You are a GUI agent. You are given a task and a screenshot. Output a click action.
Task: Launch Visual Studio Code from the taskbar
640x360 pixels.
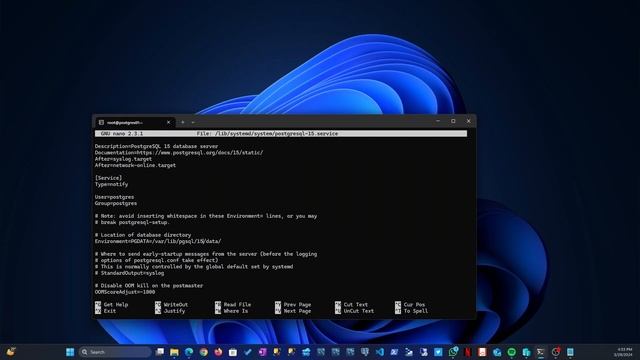380,352
